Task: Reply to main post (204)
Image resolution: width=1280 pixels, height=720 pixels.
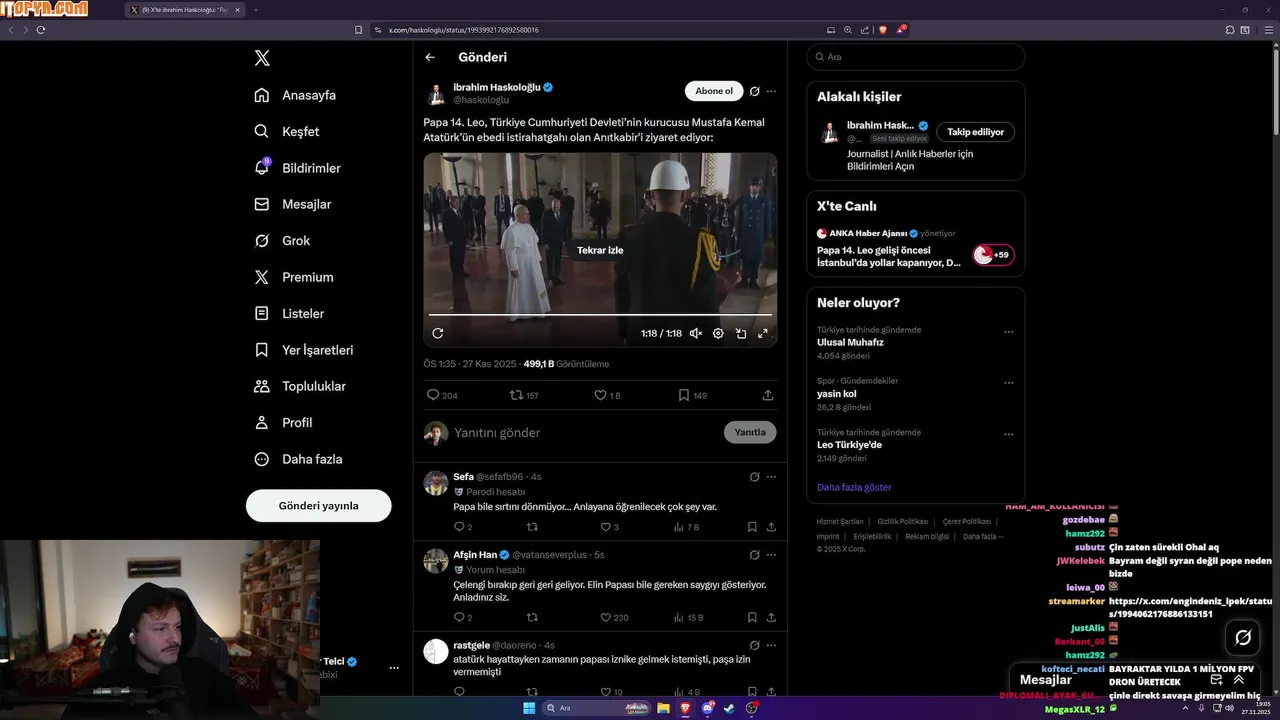Action: 442,395
